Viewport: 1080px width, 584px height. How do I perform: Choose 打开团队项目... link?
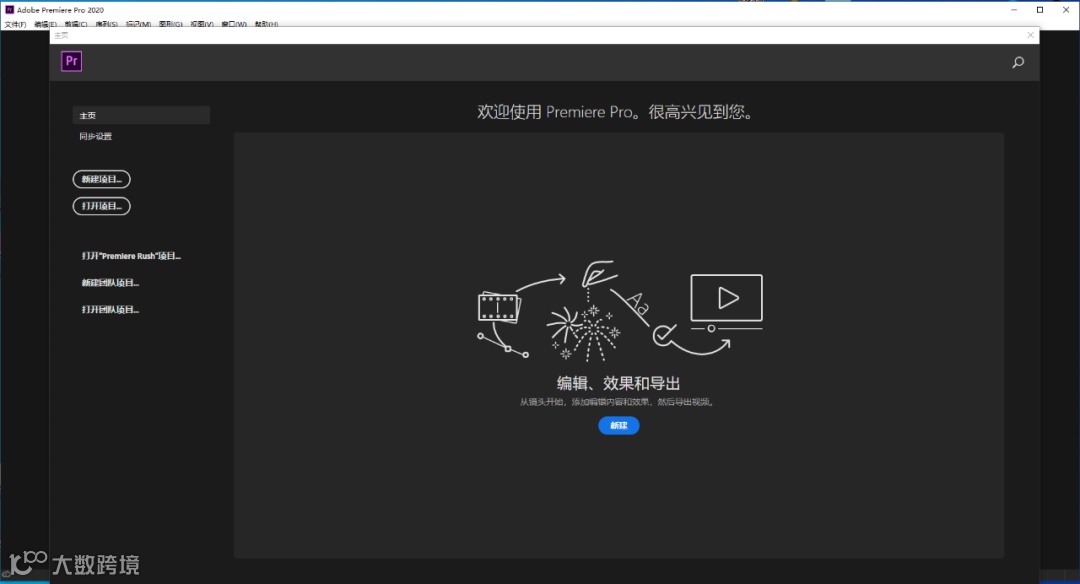110,309
